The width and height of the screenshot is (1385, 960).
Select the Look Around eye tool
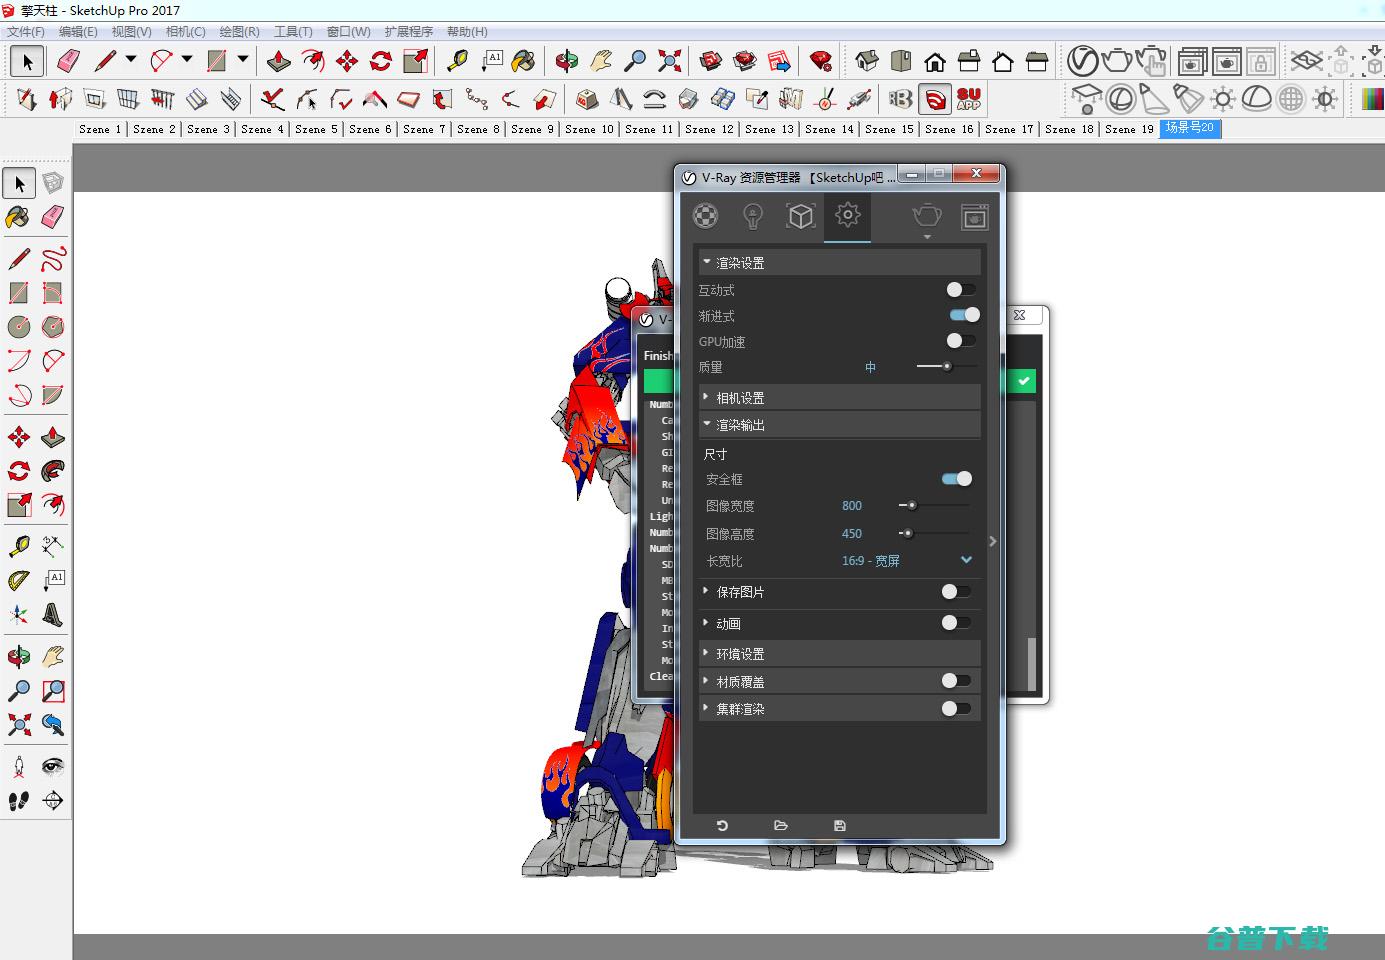[53, 767]
